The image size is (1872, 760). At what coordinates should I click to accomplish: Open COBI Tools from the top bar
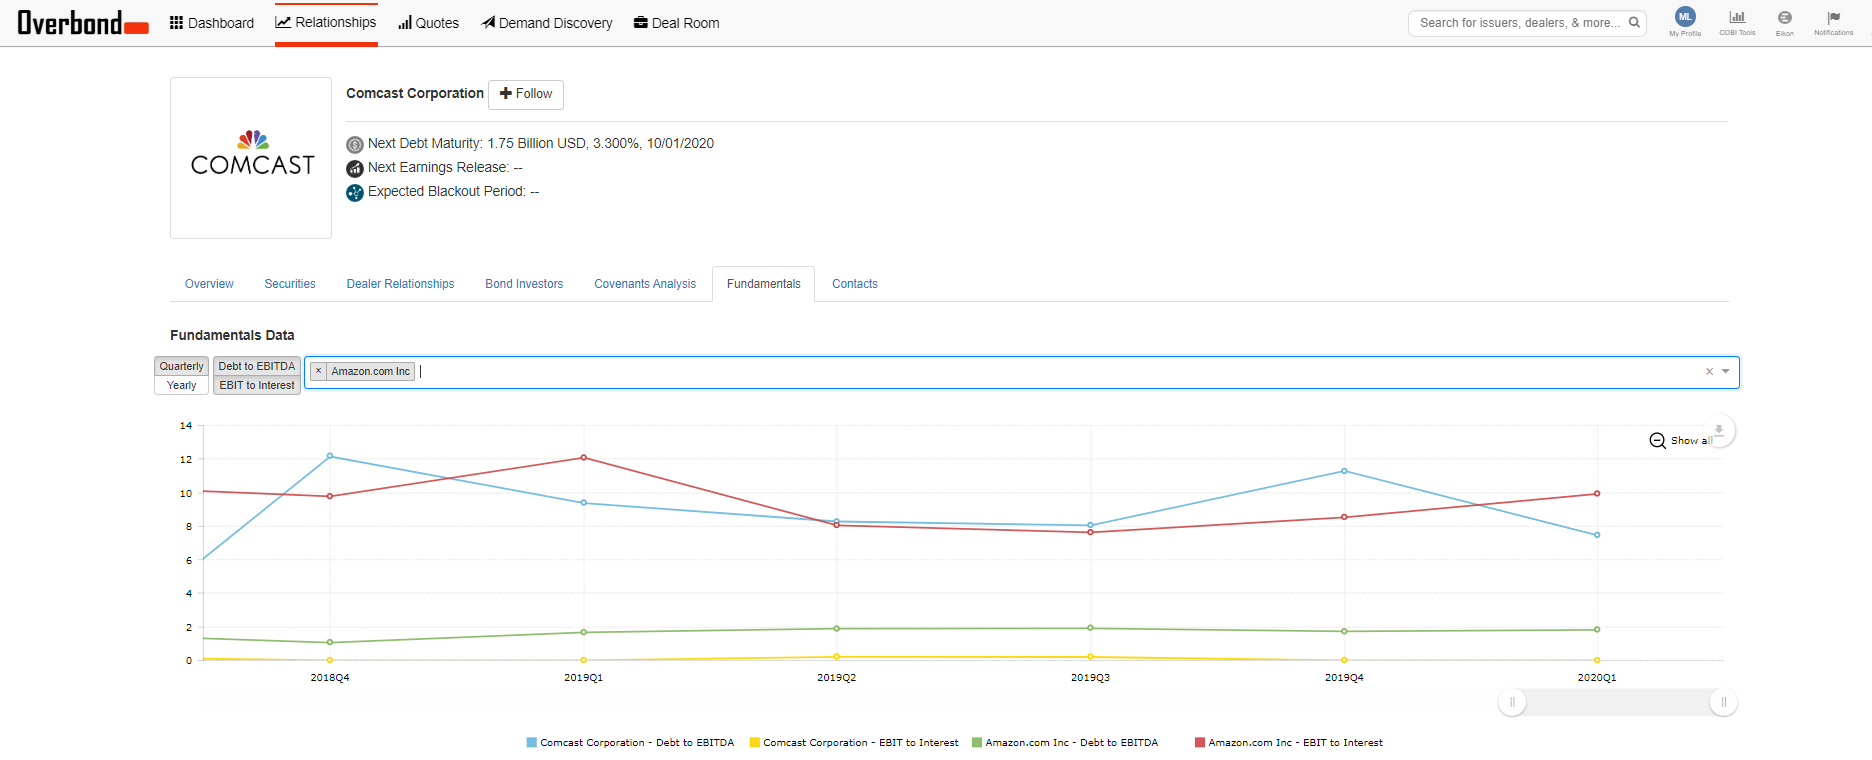pyautogui.click(x=1737, y=21)
